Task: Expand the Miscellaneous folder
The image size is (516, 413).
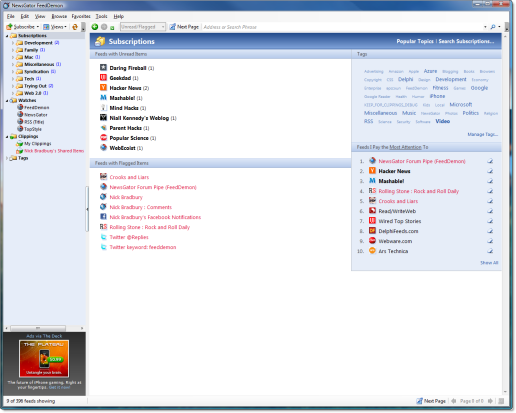Action: click(x=13, y=64)
